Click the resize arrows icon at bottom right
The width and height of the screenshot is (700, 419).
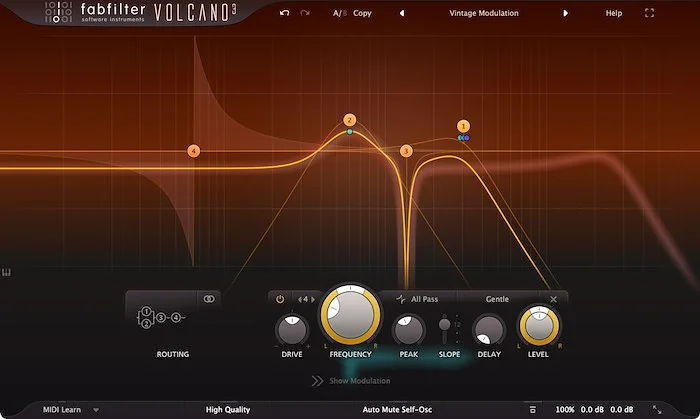pos(657,409)
